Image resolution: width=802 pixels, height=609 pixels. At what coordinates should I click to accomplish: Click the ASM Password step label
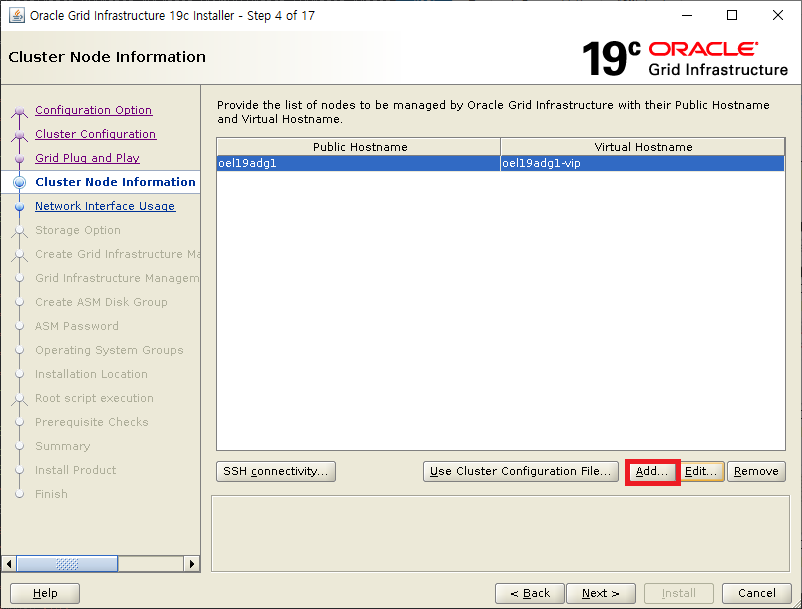[77, 326]
